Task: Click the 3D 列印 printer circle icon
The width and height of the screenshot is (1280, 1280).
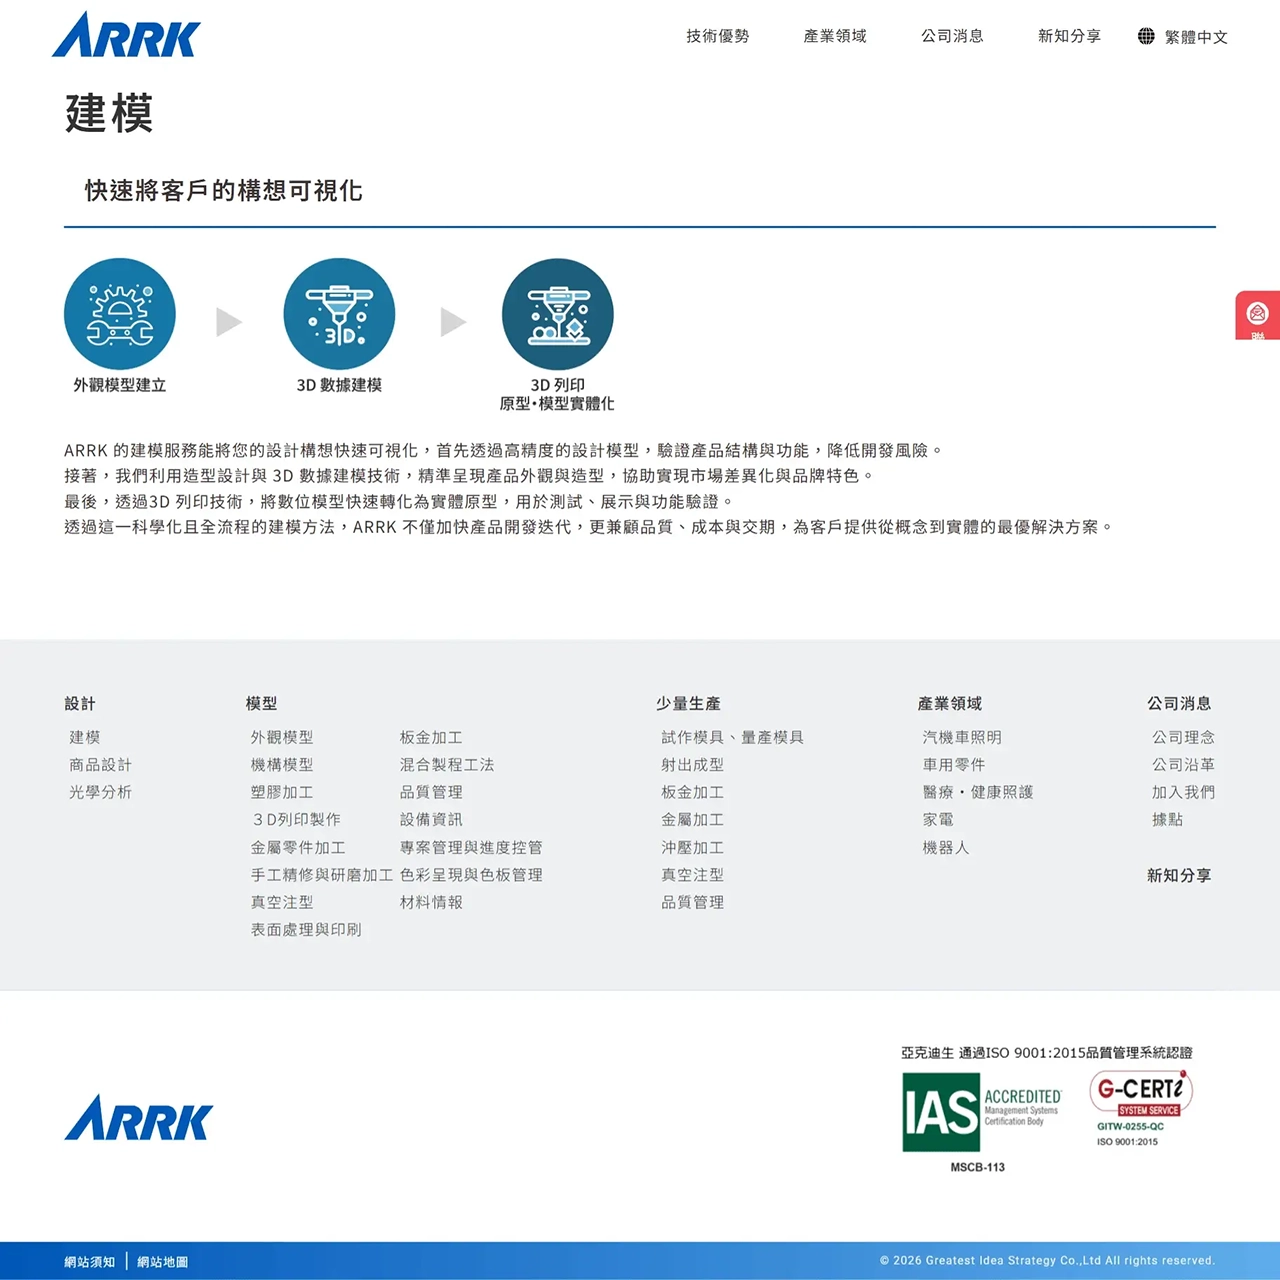Action: (558, 314)
